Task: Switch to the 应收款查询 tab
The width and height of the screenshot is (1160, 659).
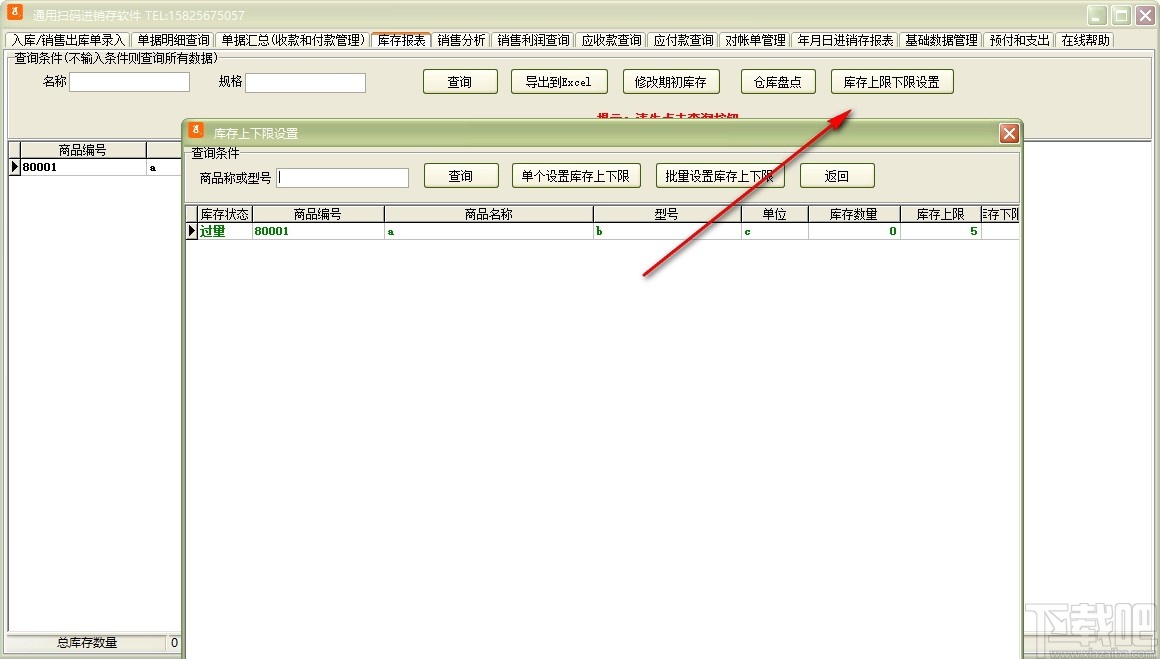Action: tap(611, 41)
